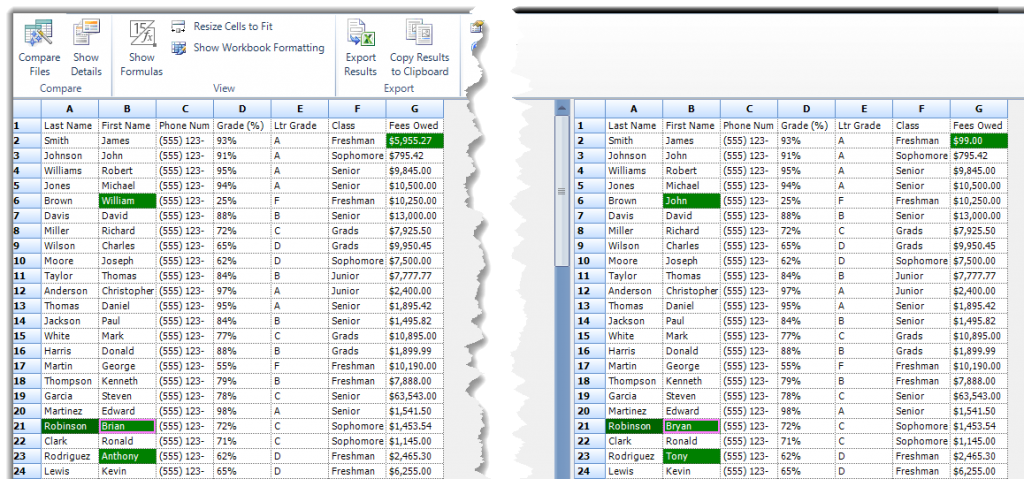Select the highlighted Brian cell in left pane
The height and width of the screenshot is (479, 1024).
[x=127, y=426]
